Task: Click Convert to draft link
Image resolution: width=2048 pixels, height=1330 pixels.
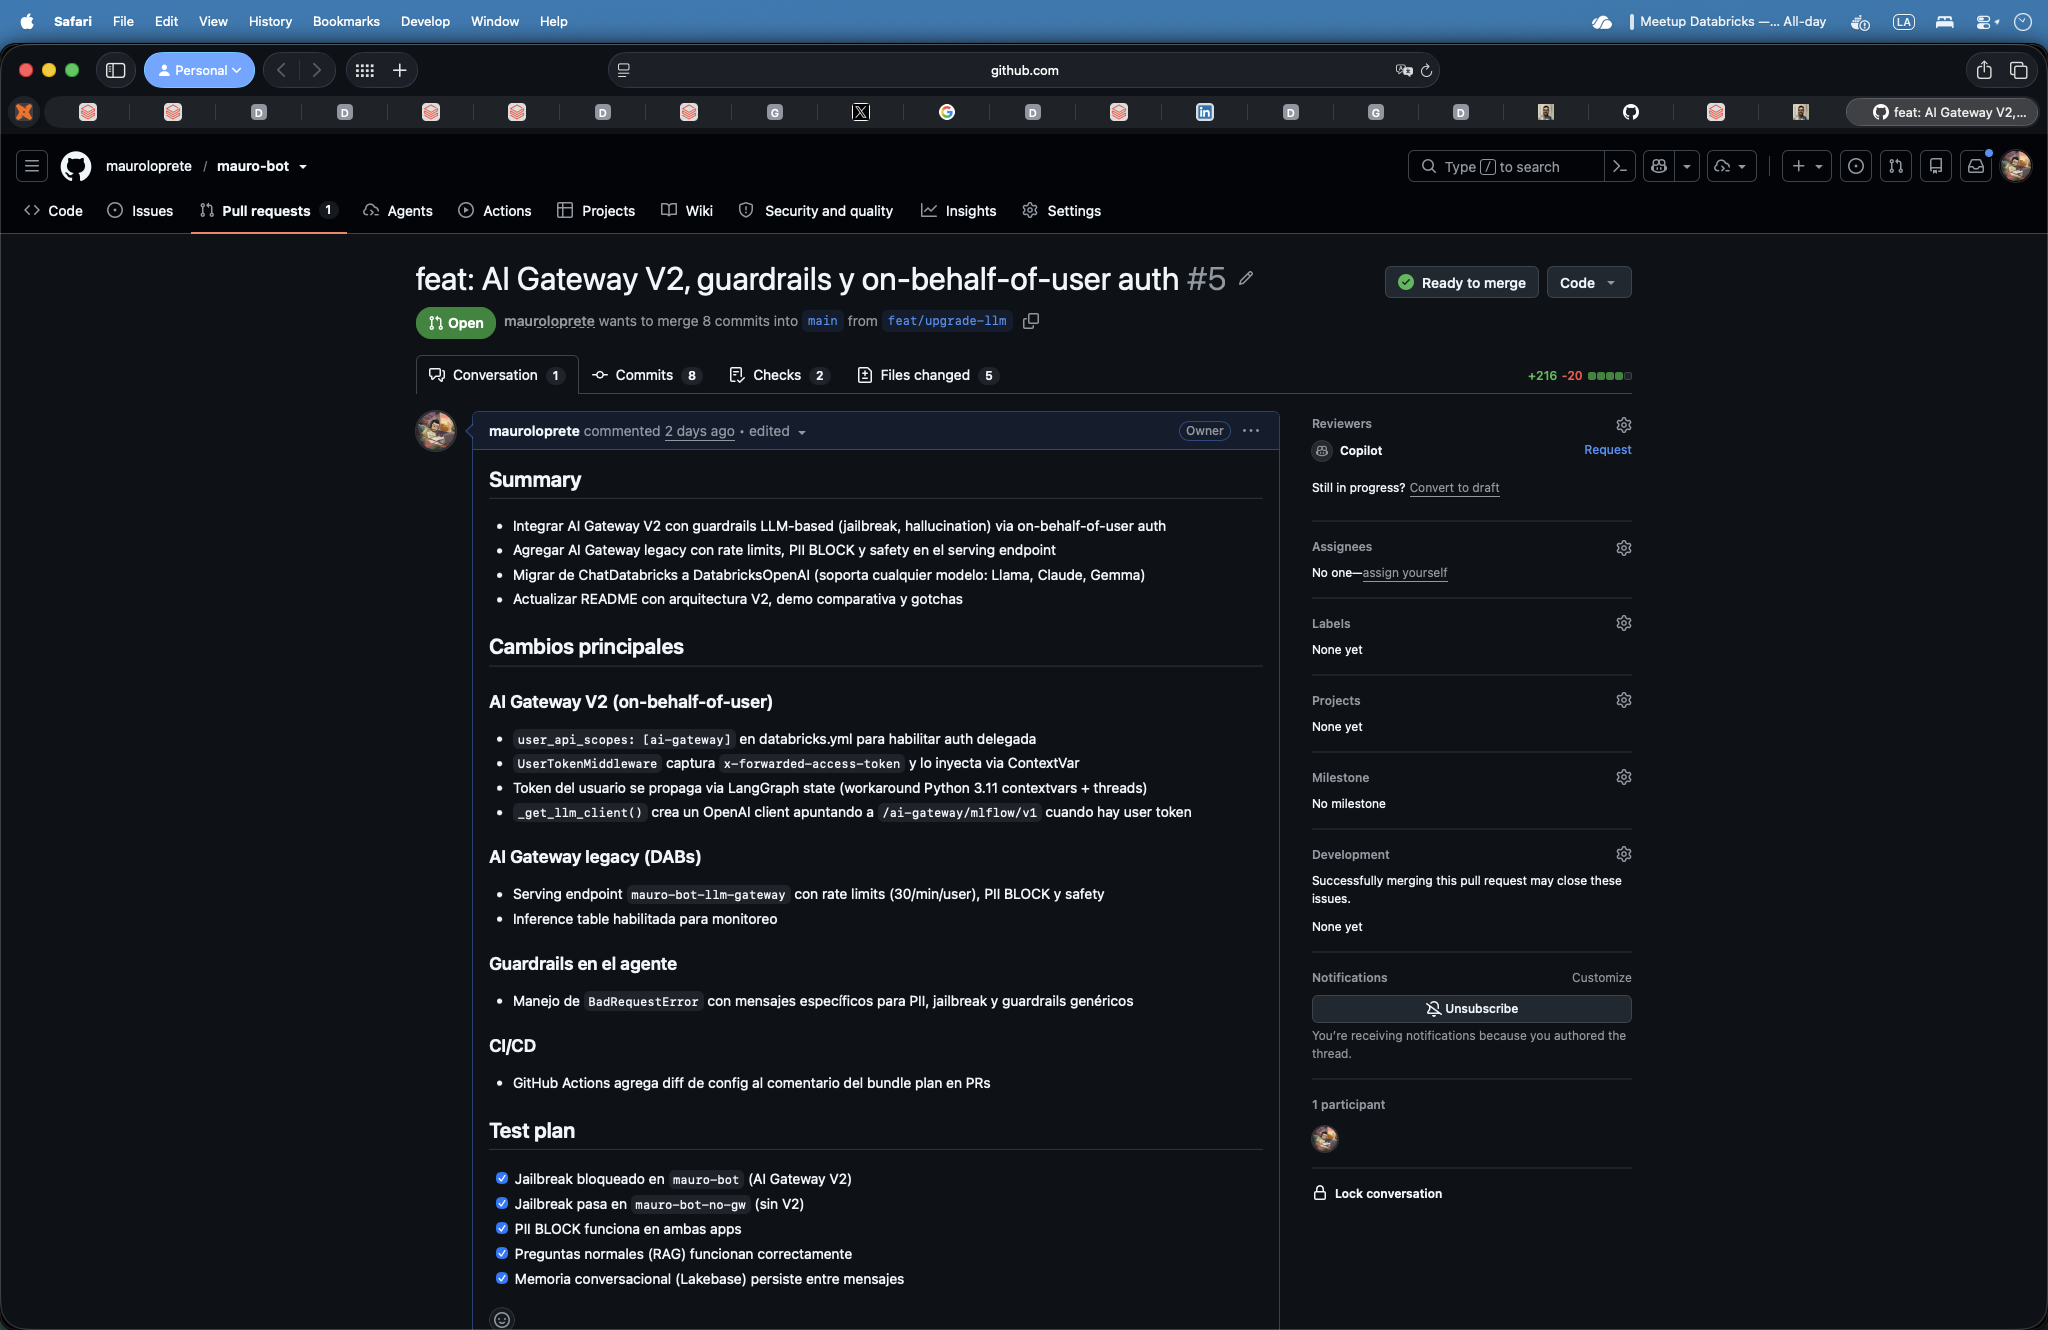Action: (1454, 488)
